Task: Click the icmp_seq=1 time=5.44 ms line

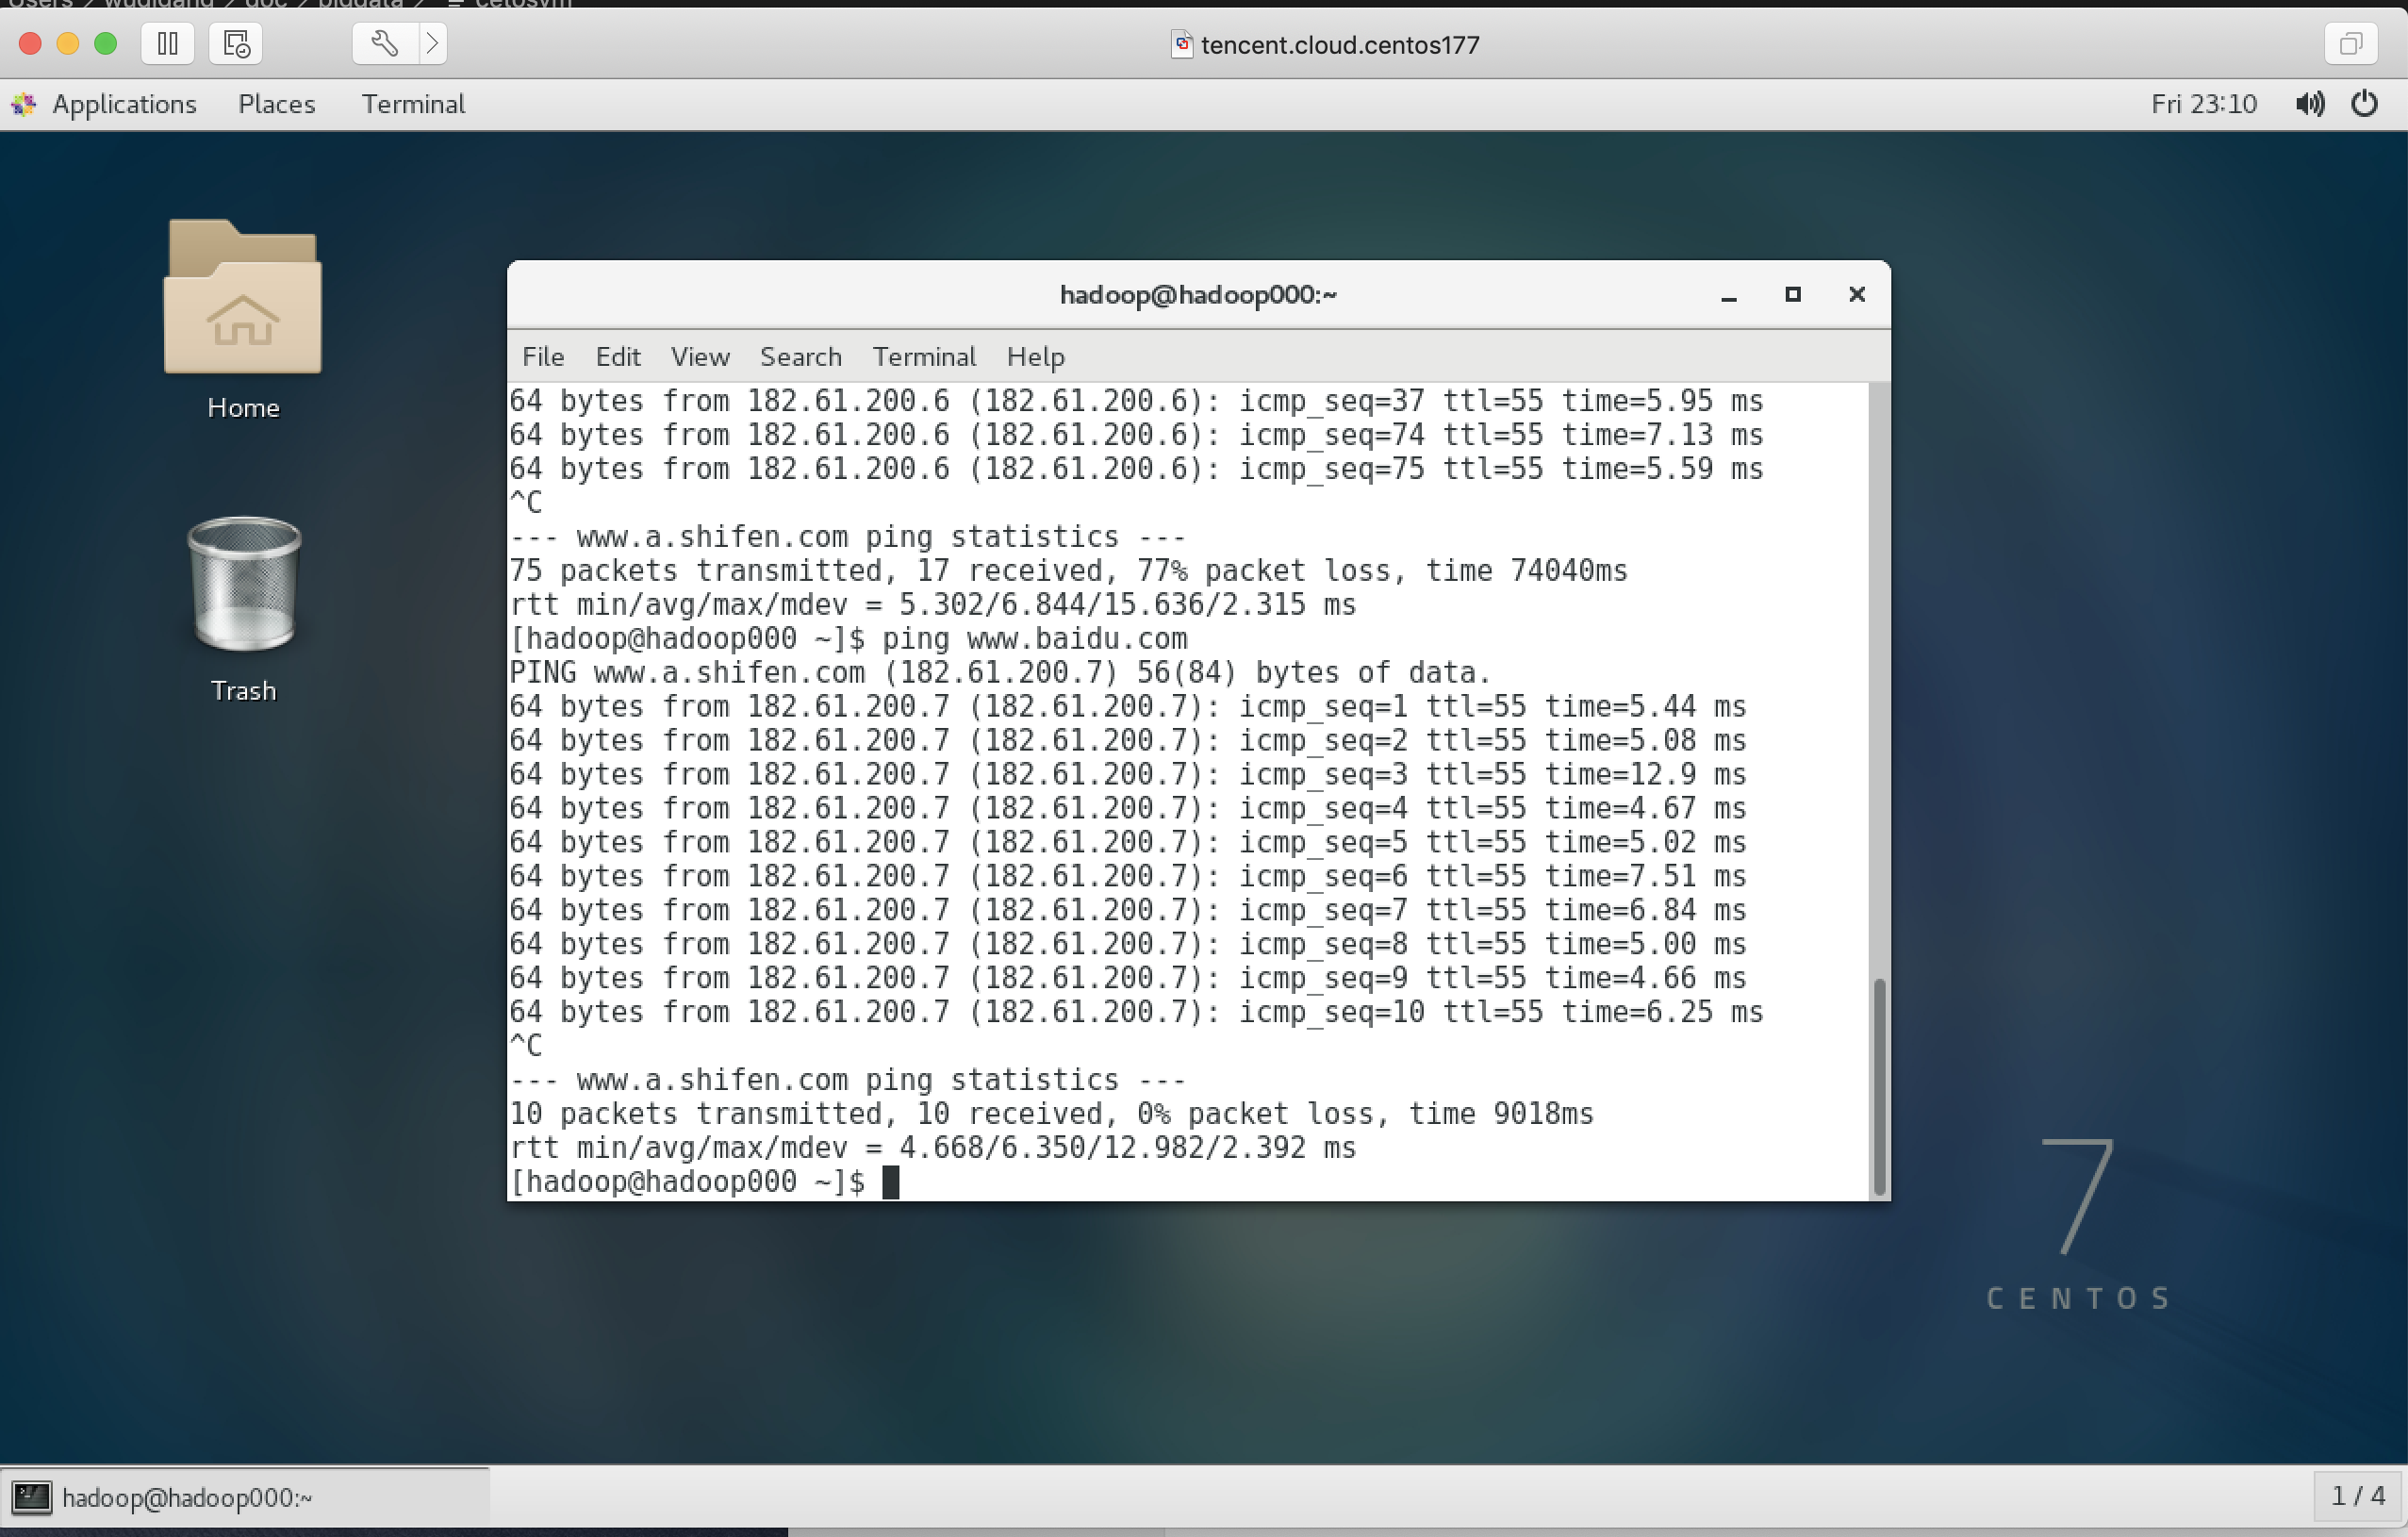Action: 1128,707
